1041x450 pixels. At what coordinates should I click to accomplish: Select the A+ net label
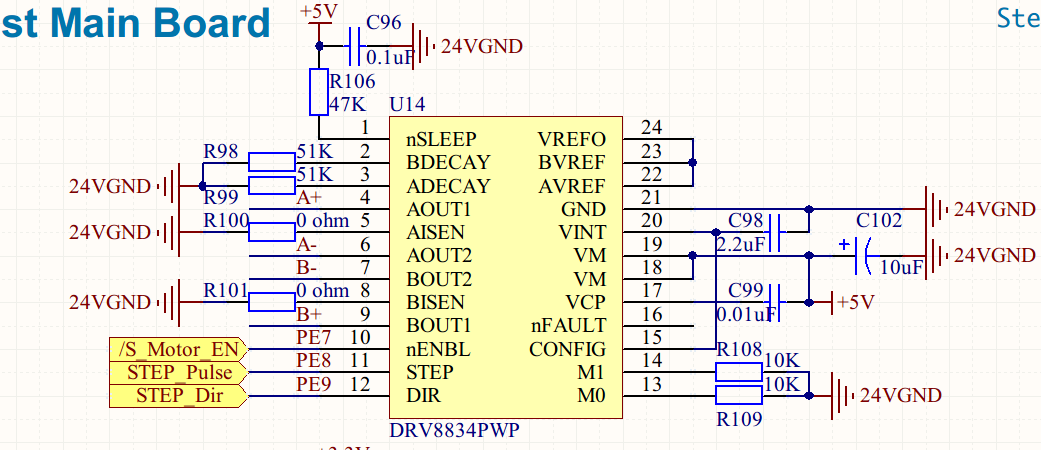coord(307,197)
